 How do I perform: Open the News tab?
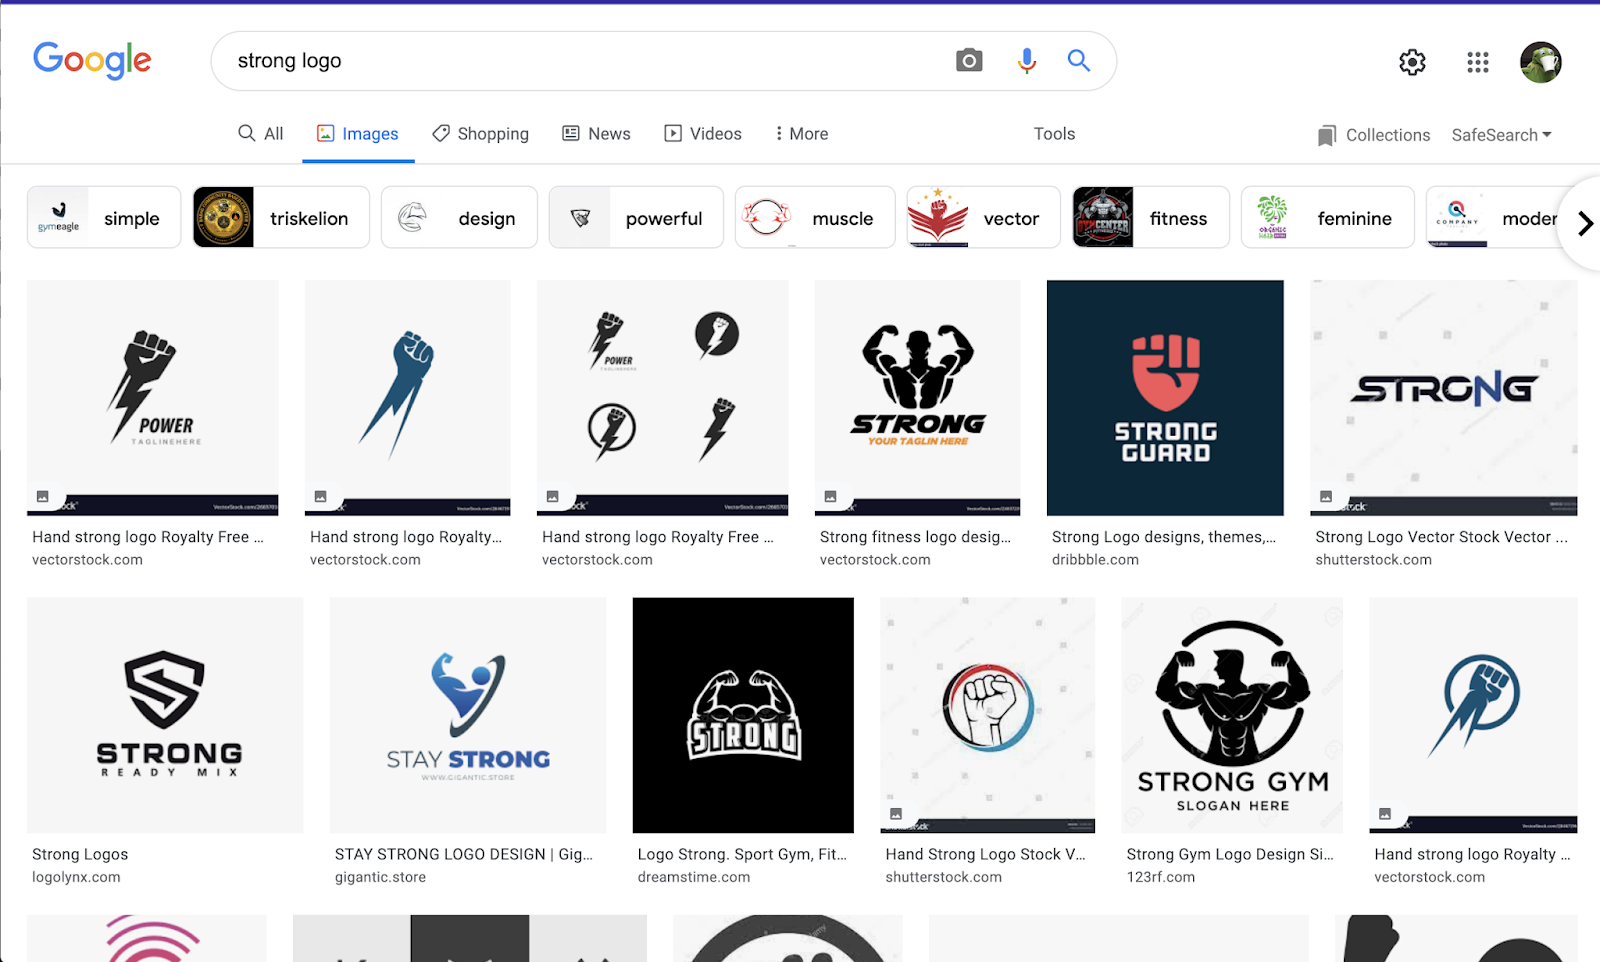point(596,134)
